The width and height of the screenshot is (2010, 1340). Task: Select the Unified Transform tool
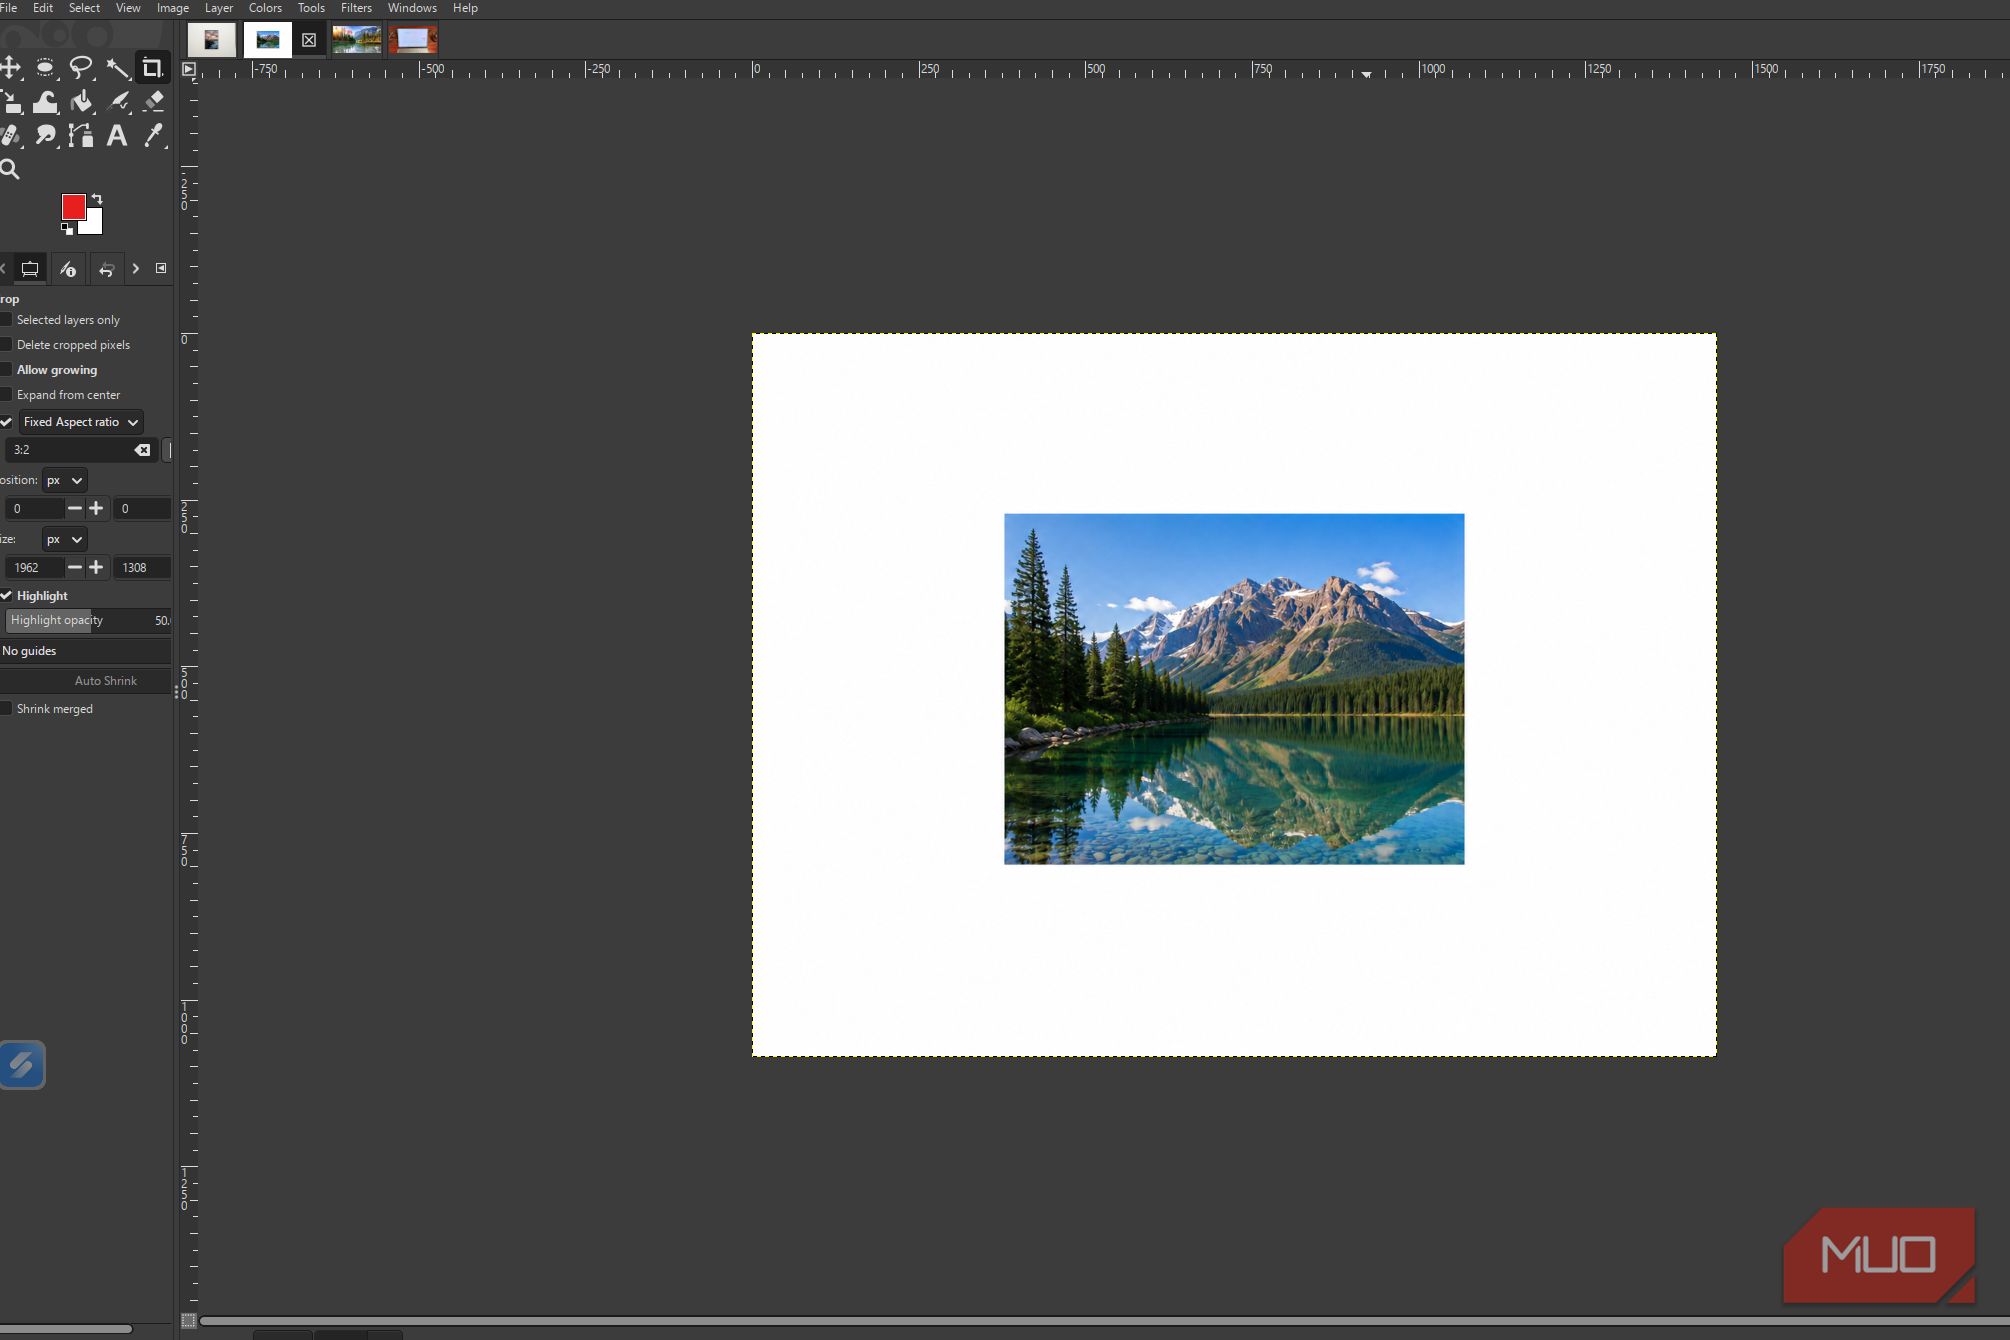tap(10, 102)
